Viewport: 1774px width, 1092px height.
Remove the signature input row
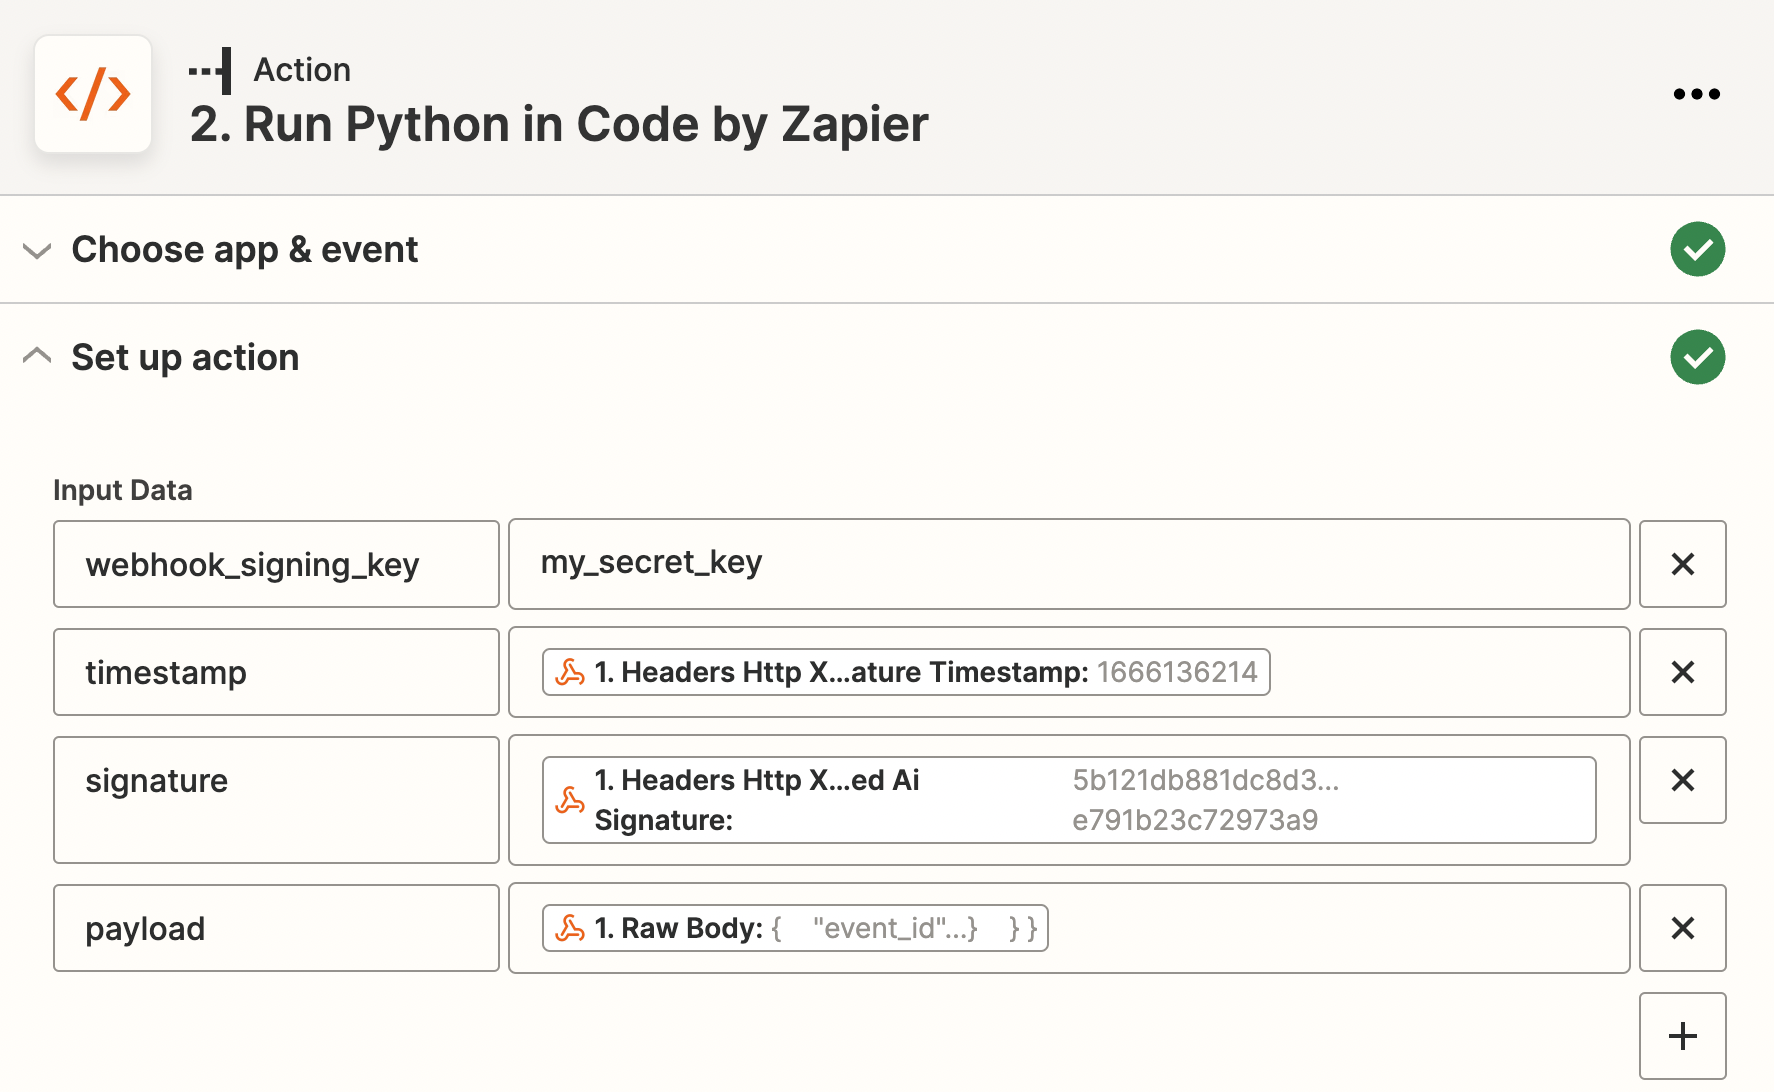pyautogui.click(x=1682, y=780)
